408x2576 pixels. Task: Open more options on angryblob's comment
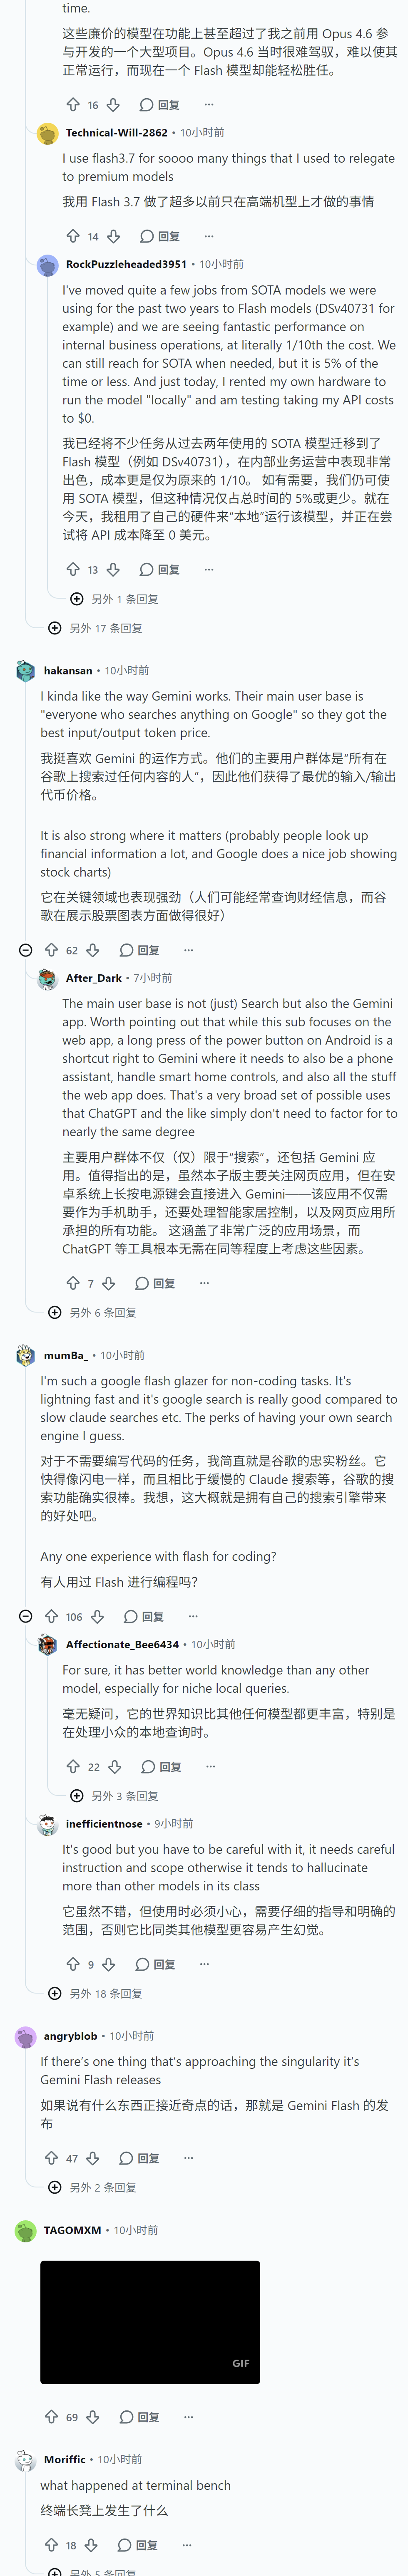tap(189, 2158)
